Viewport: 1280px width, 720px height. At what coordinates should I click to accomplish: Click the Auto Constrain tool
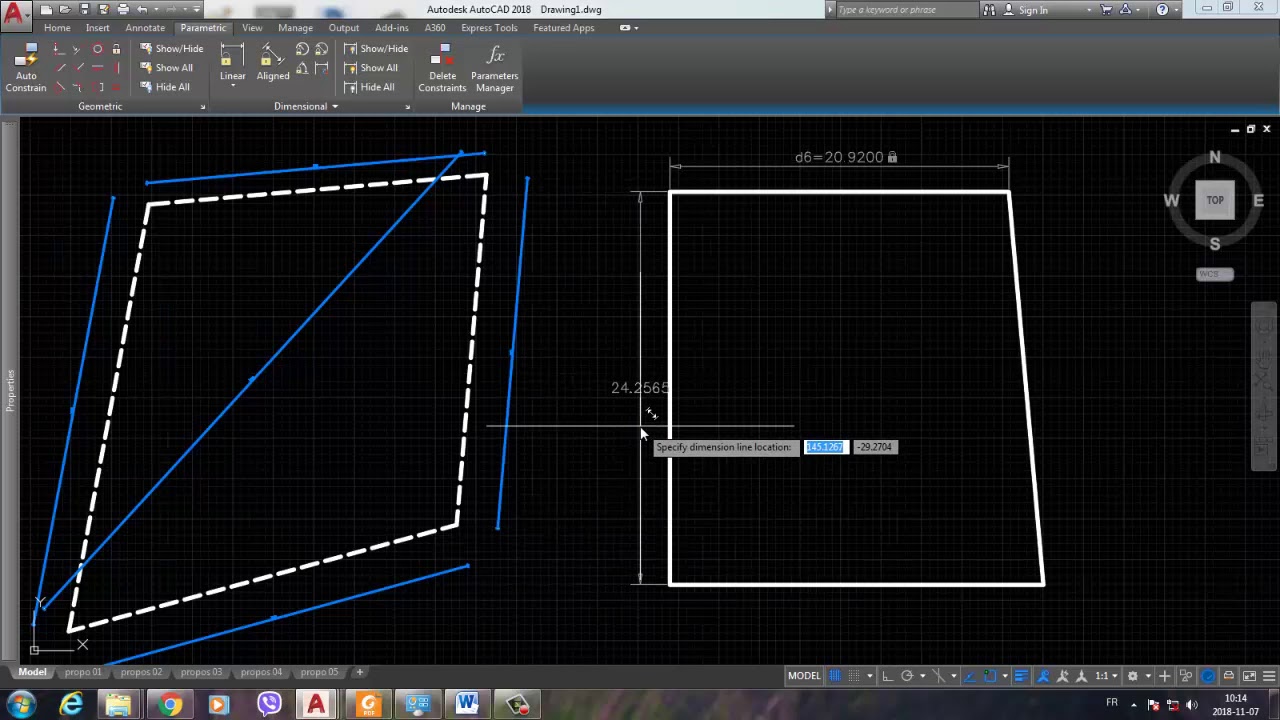point(26,68)
